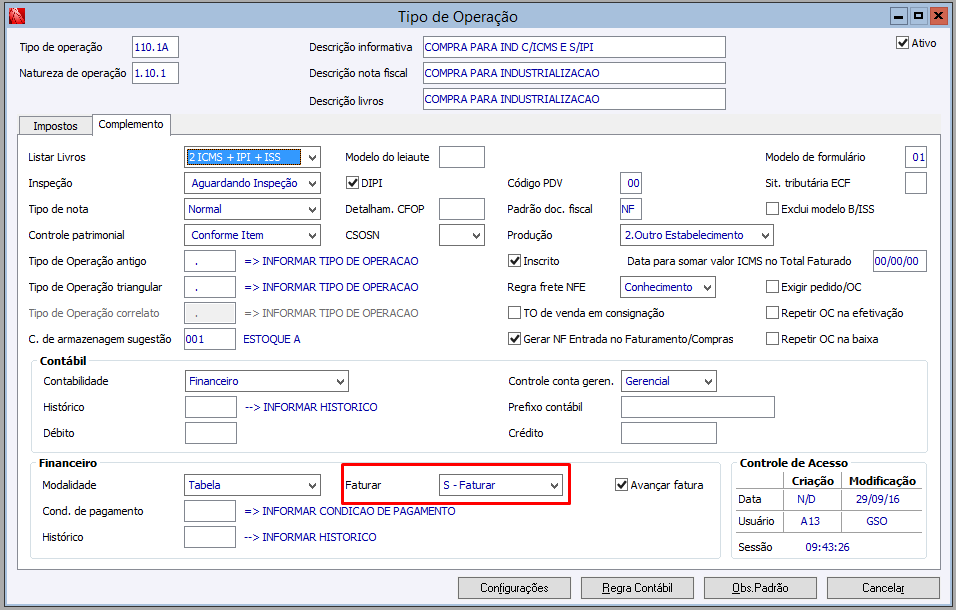Enable Exigir pedido/OC checkbox
Image resolution: width=956 pixels, height=610 pixels.
click(772, 287)
